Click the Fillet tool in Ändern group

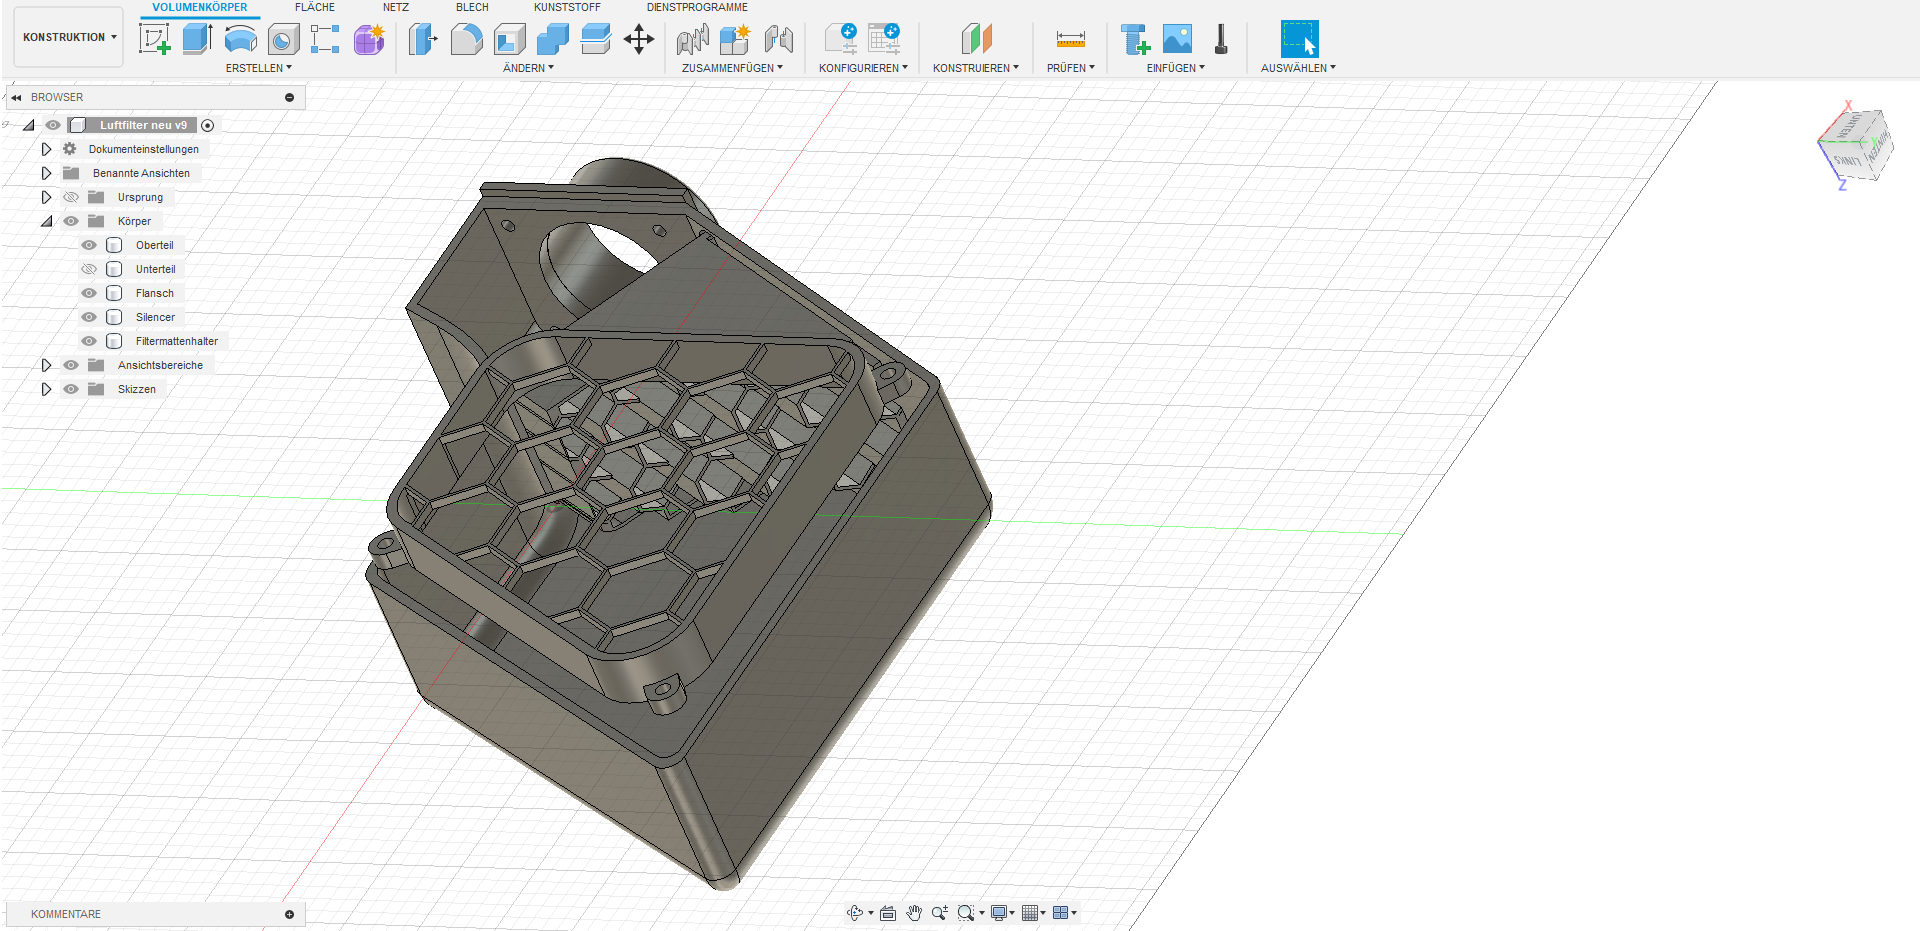click(466, 39)
